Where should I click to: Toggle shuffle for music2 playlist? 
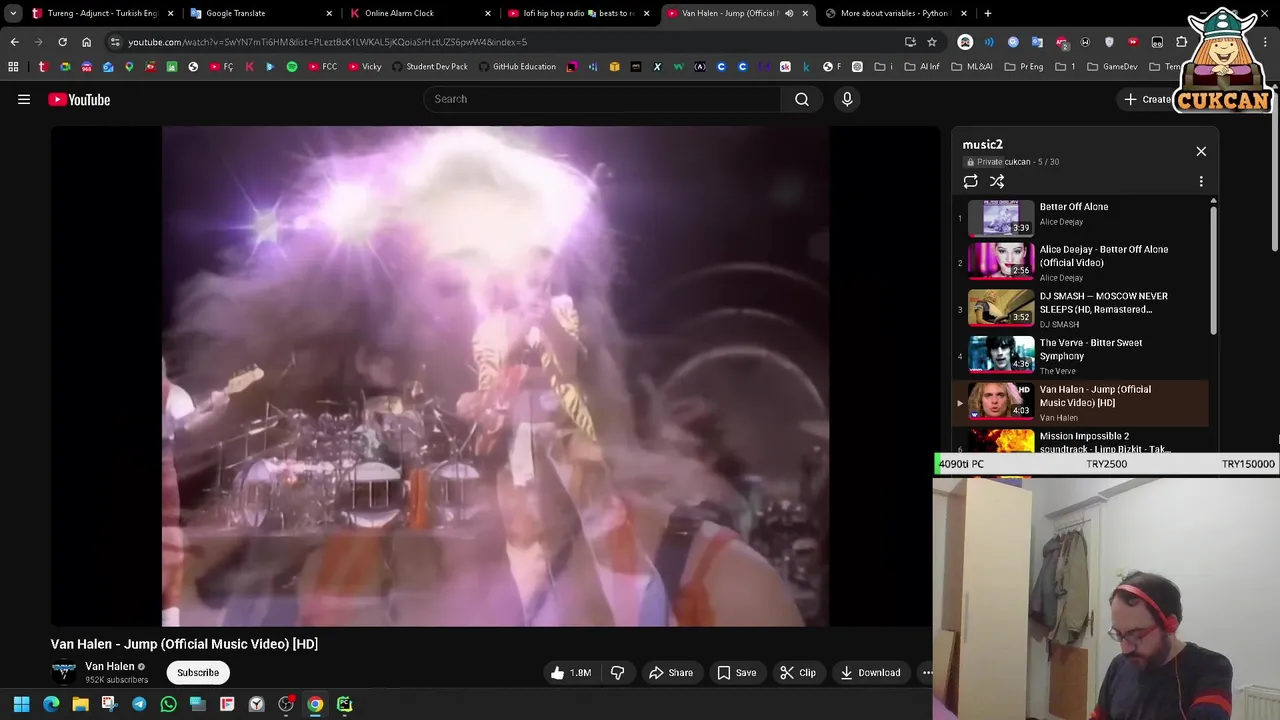pyautogui.click(x=997, y=181)
